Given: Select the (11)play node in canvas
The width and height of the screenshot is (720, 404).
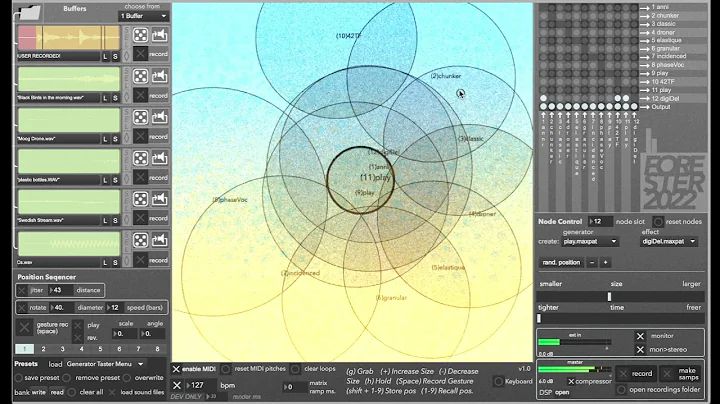Looking at the screenshot, I should click(x=375, y=177).
